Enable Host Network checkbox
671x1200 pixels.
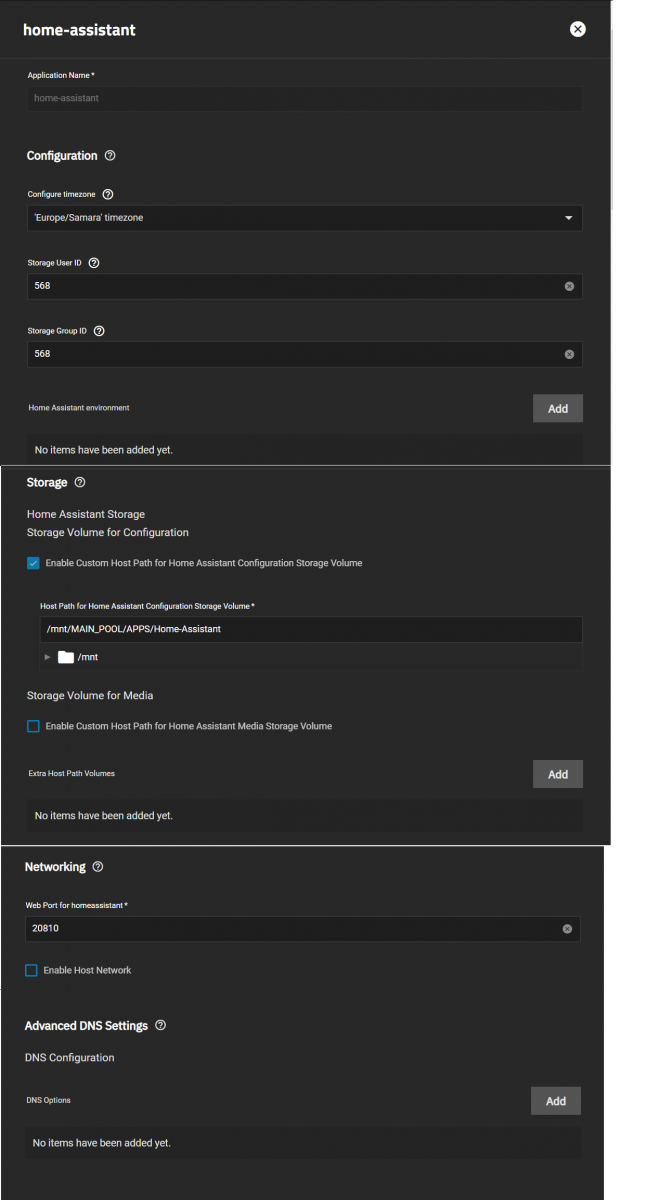tap(31, 970)
